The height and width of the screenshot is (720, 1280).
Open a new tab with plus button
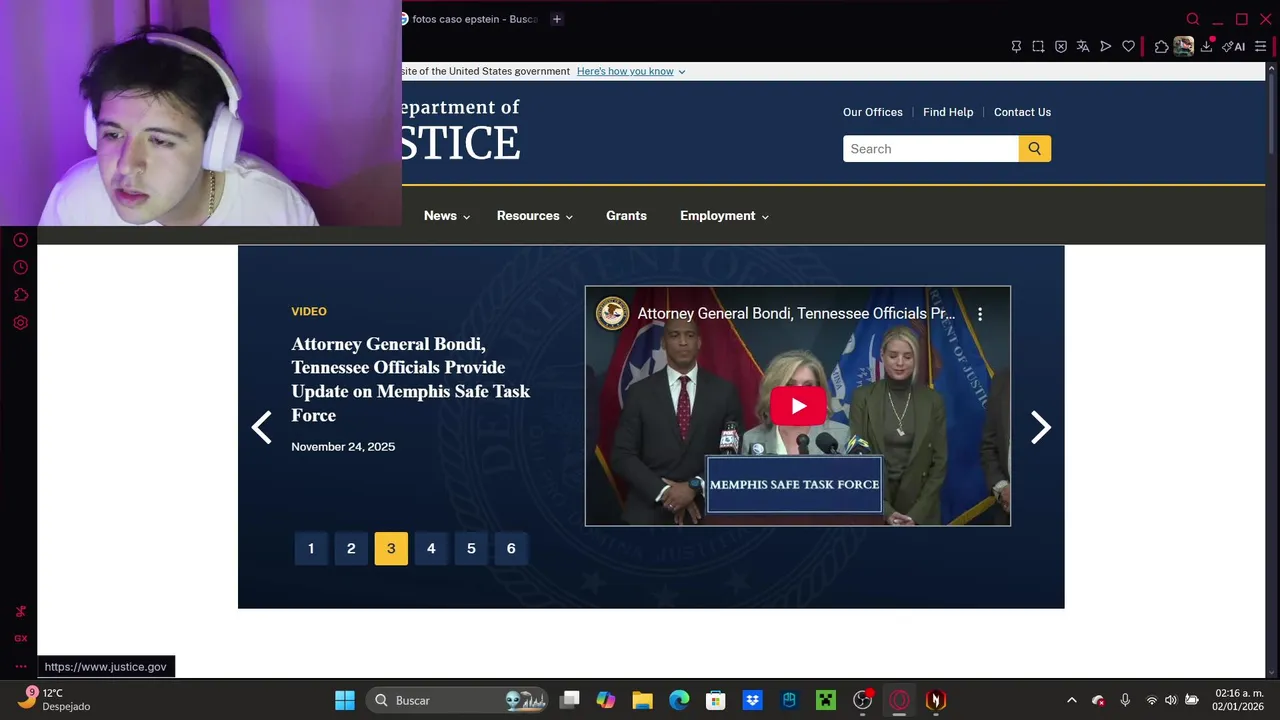pyautogui.click(x=557, y=19)
